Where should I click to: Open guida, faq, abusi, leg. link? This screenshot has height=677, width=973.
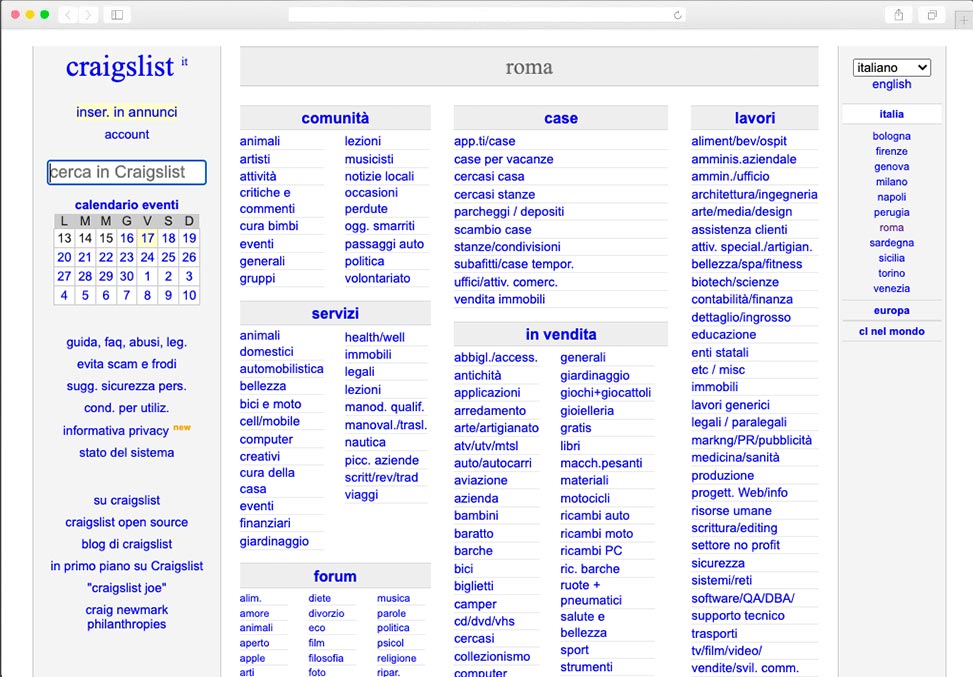(x=127, y=343)
